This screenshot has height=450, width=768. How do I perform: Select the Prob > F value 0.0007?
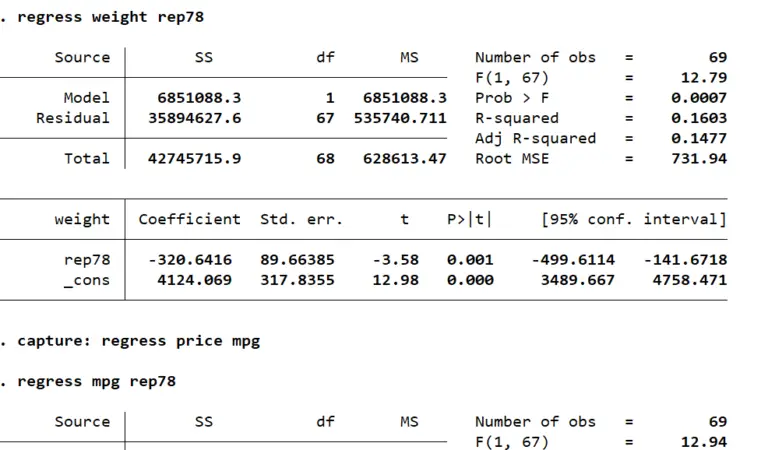point(699,98)
